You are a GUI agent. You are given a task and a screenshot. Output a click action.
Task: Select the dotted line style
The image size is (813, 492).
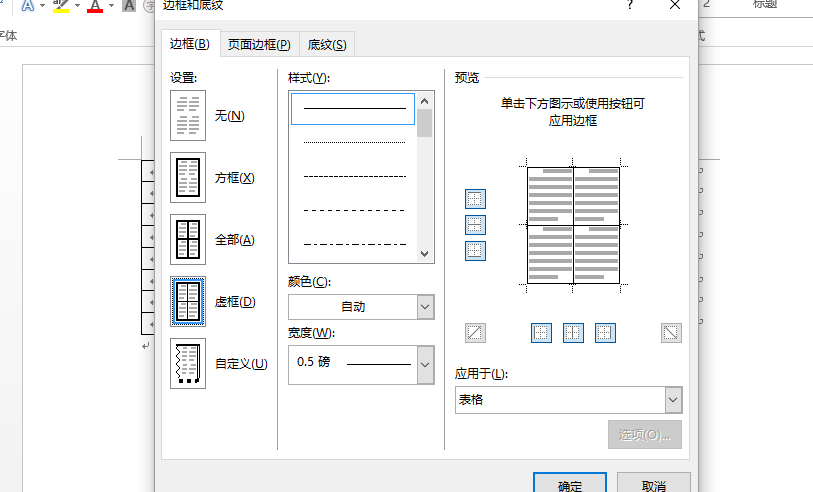point(354,142)
